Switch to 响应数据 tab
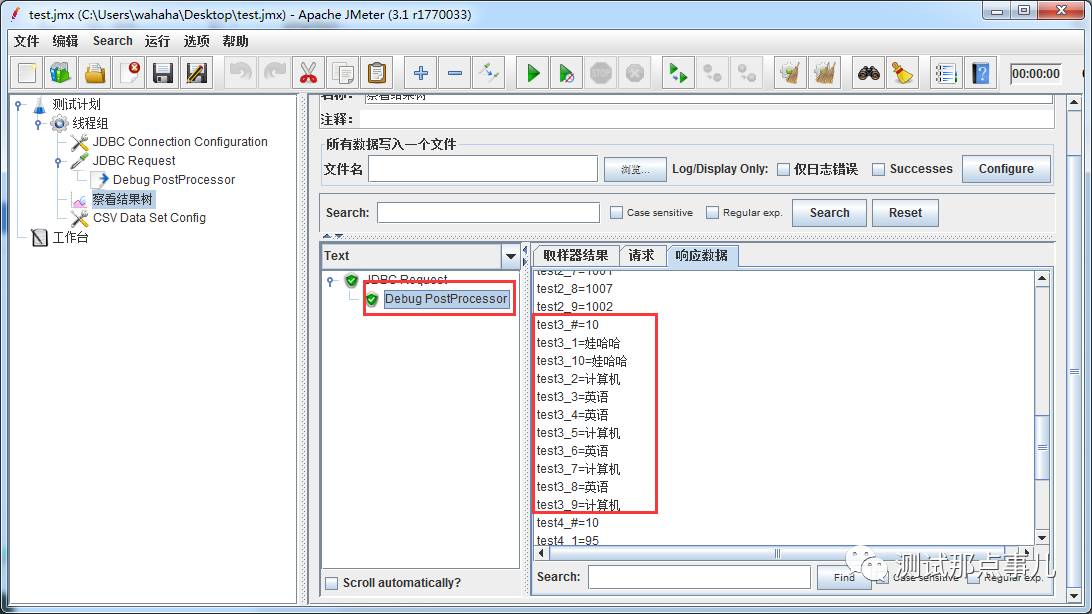This screenshot has height=614, width=1092. click(702, 255)
